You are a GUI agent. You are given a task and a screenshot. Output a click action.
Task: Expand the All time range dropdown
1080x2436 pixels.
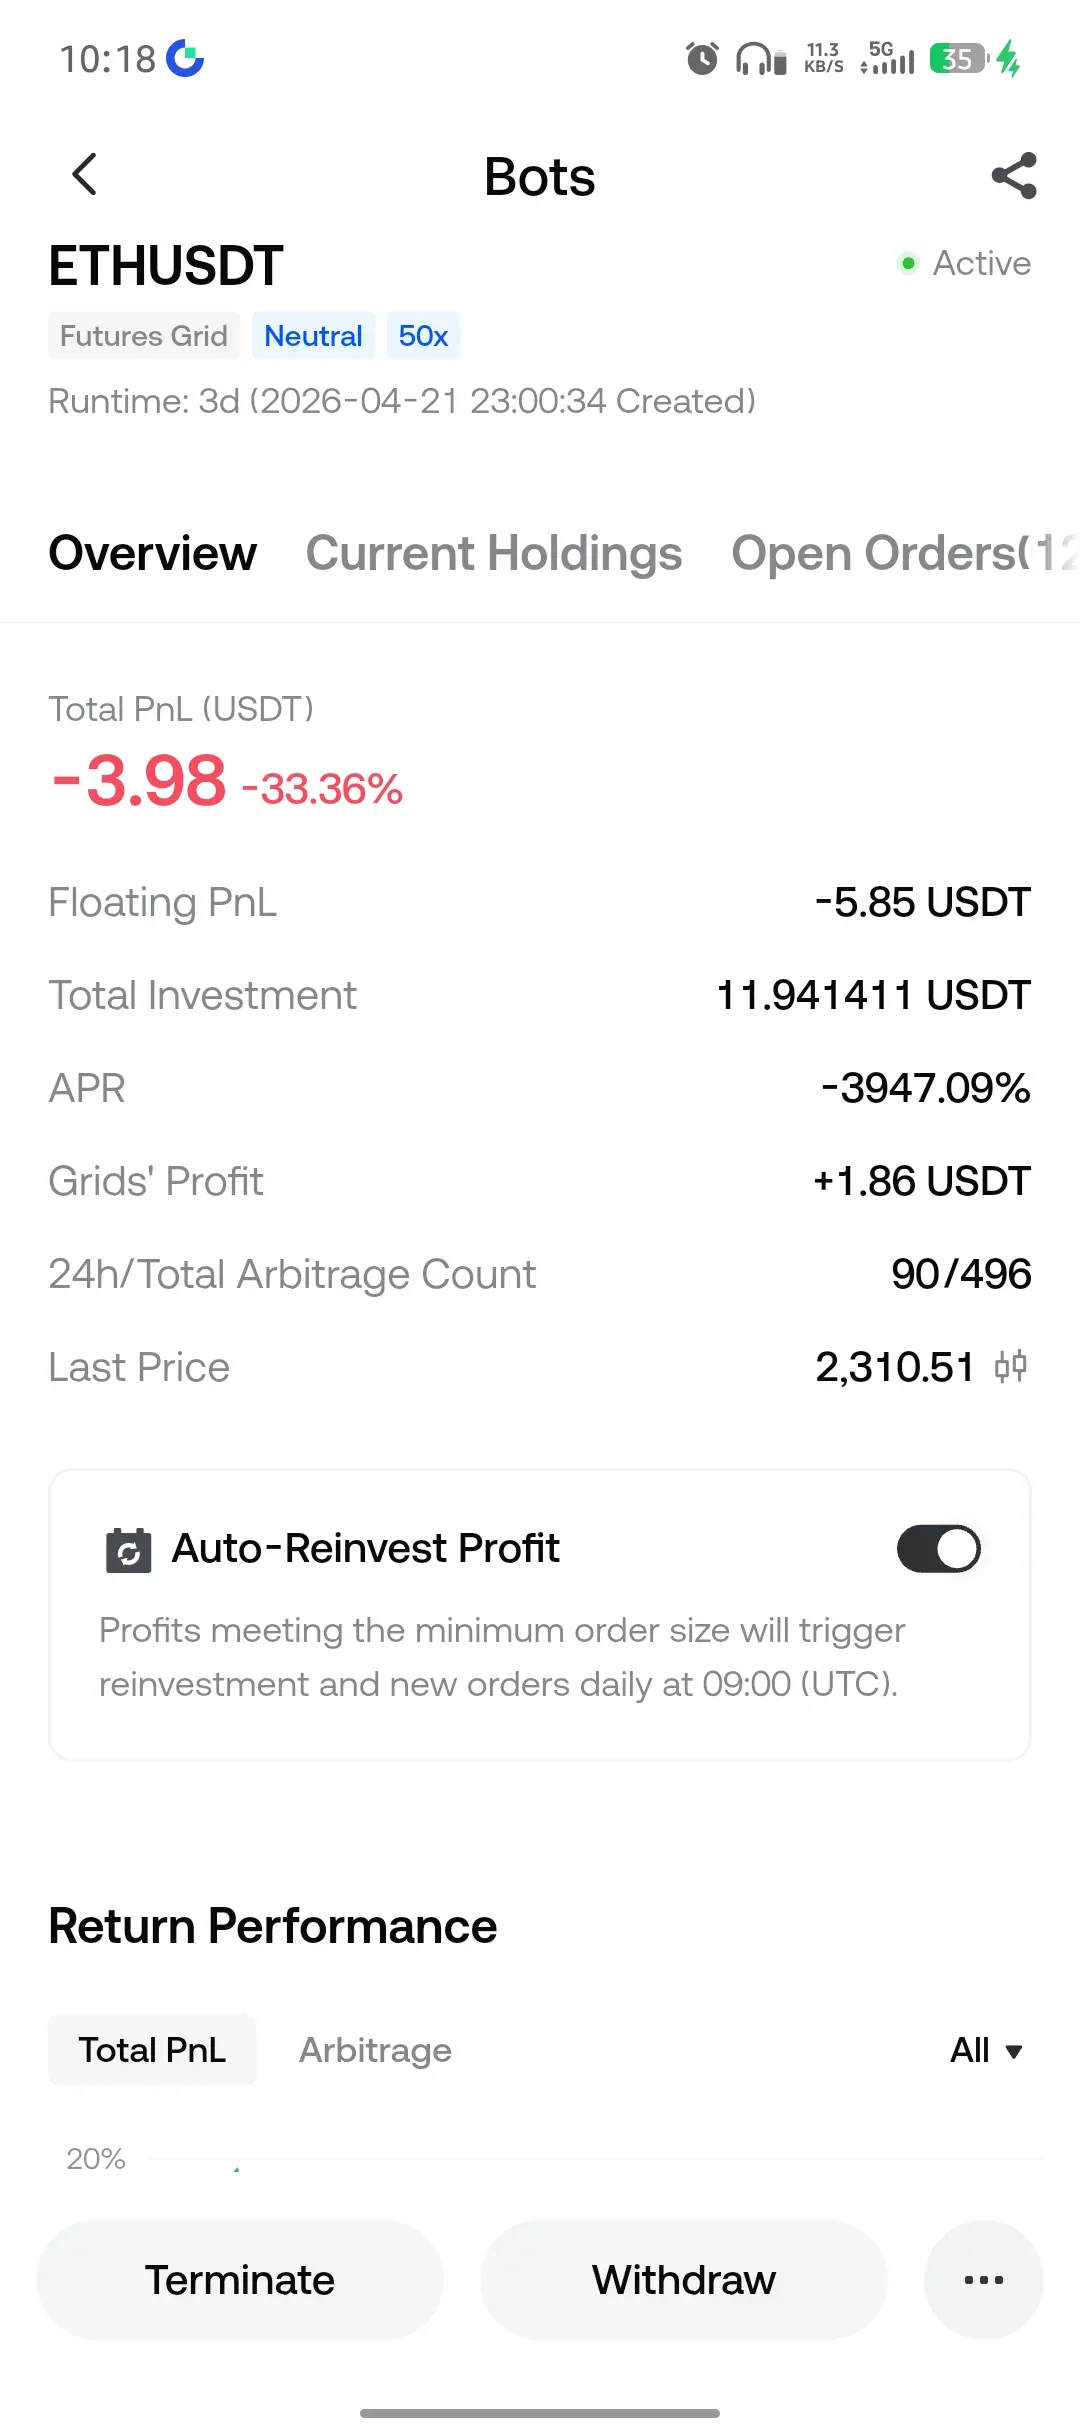986,2050
